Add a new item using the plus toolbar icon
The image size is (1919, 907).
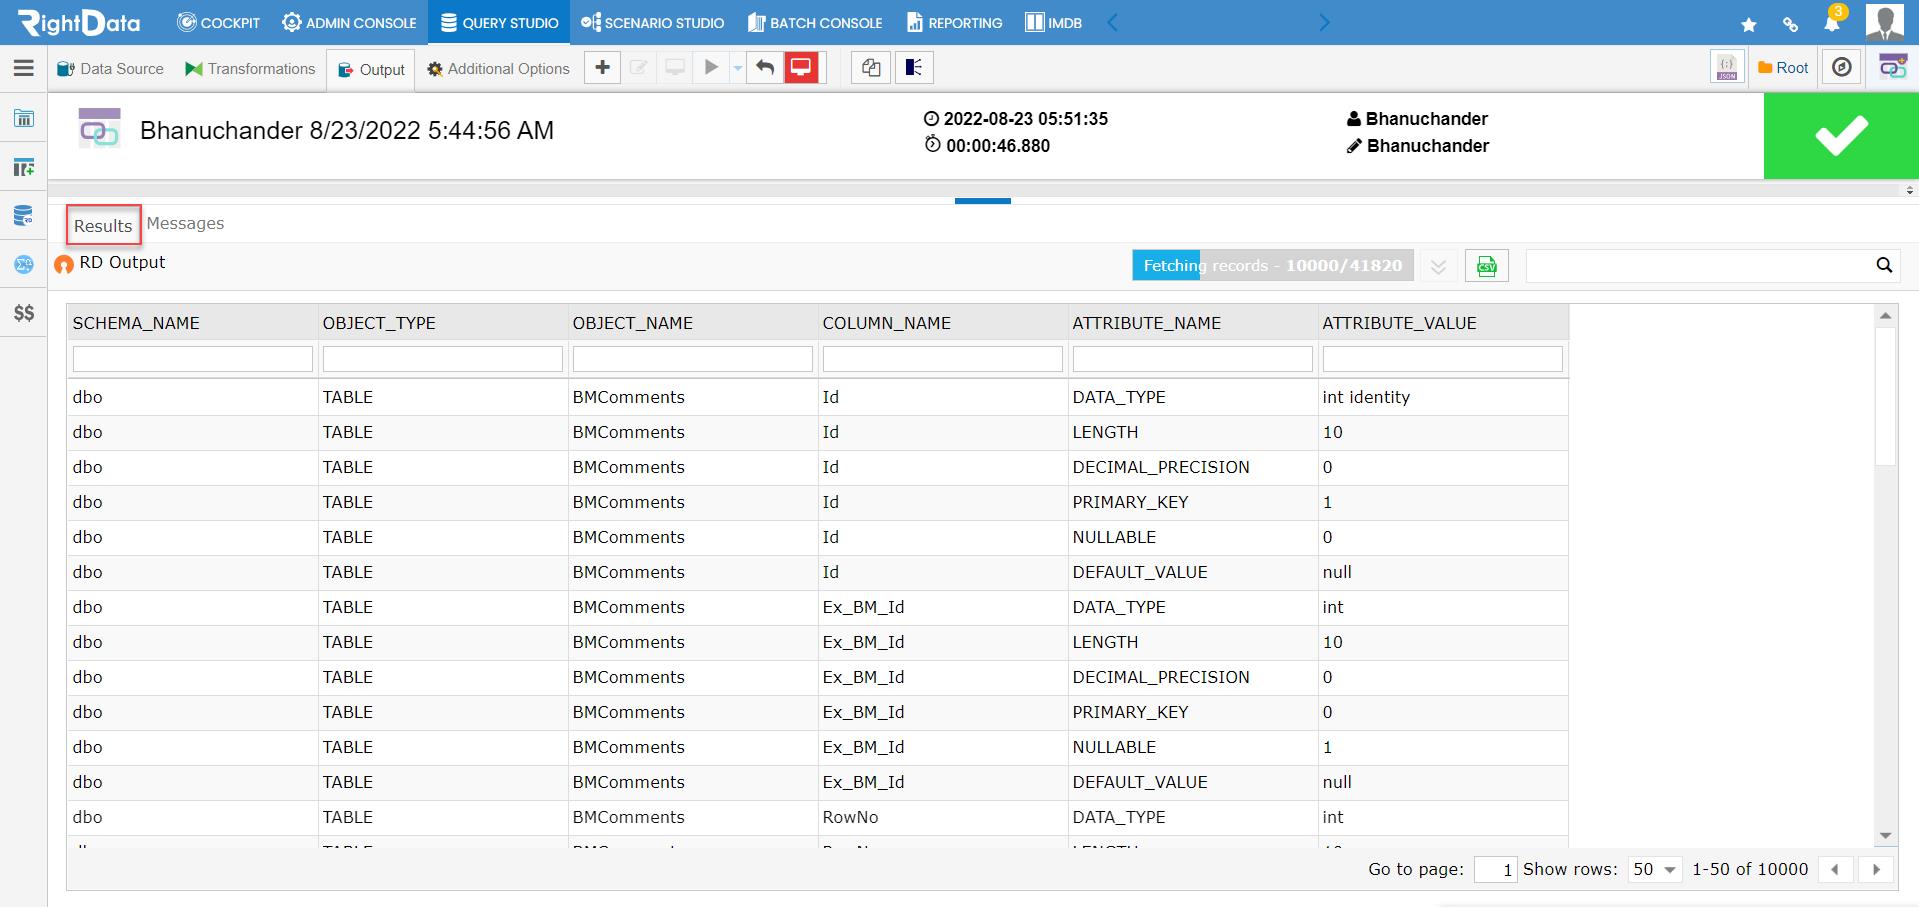[601, 67]
